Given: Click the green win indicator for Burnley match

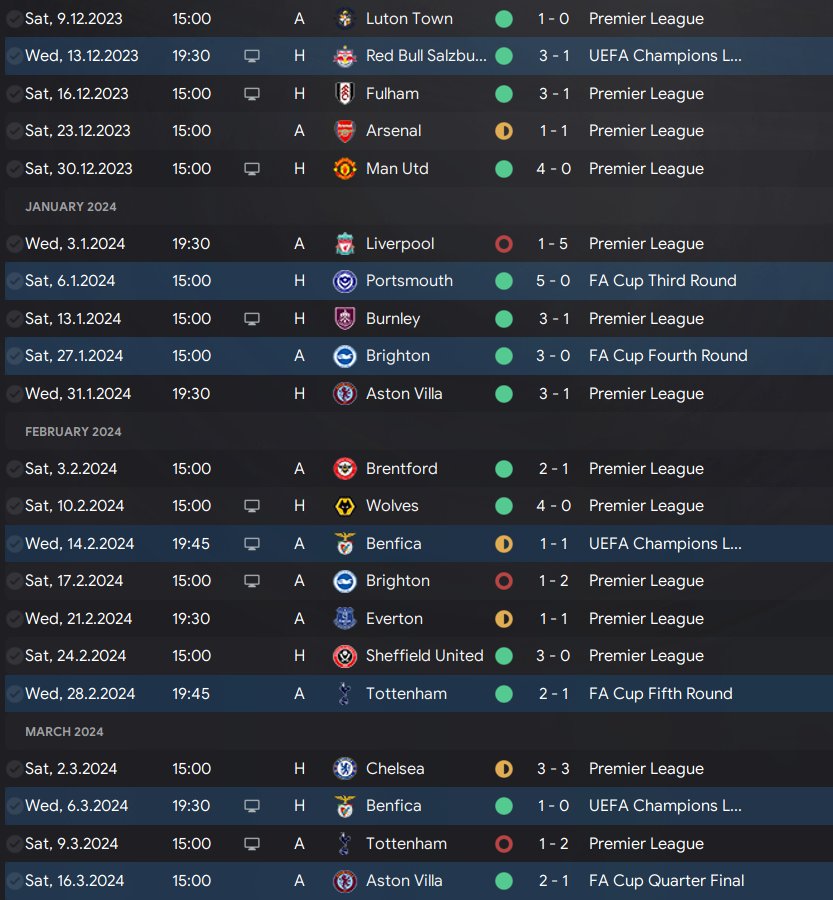Looking at the screenshot, I should pos(504,319).
